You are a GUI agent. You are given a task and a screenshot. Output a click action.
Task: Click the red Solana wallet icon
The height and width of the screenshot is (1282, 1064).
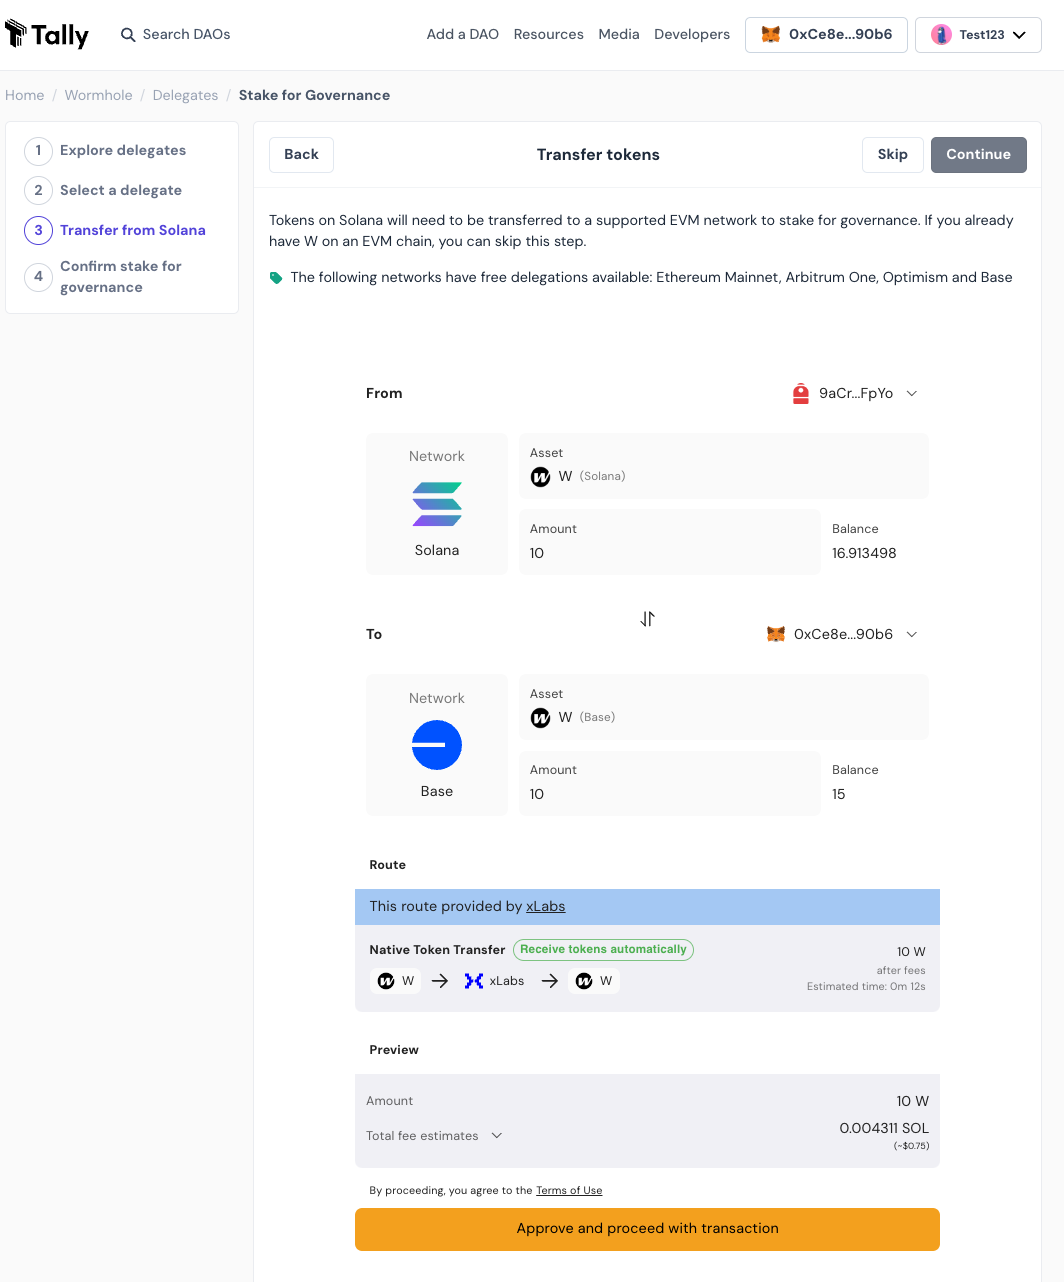pos(801,394)
